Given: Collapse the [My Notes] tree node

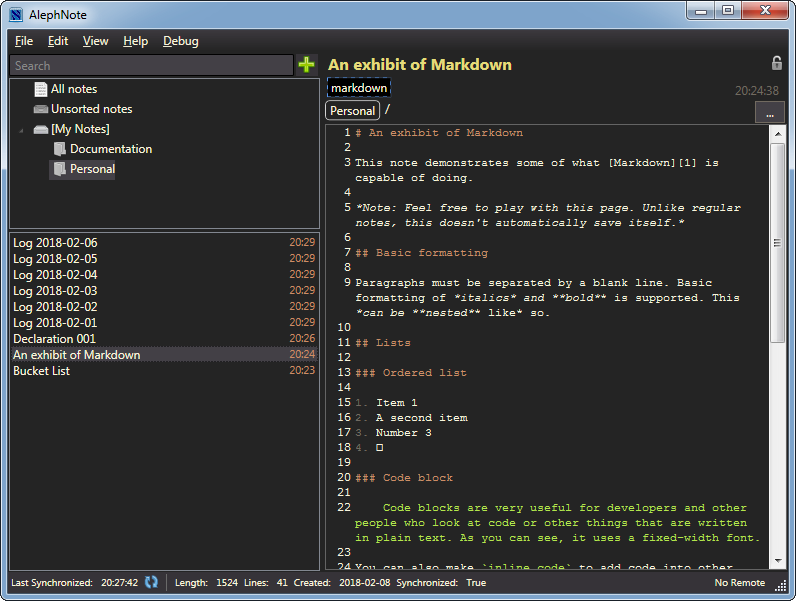Looking at the screenshot, I should click(x=21, y=130).
